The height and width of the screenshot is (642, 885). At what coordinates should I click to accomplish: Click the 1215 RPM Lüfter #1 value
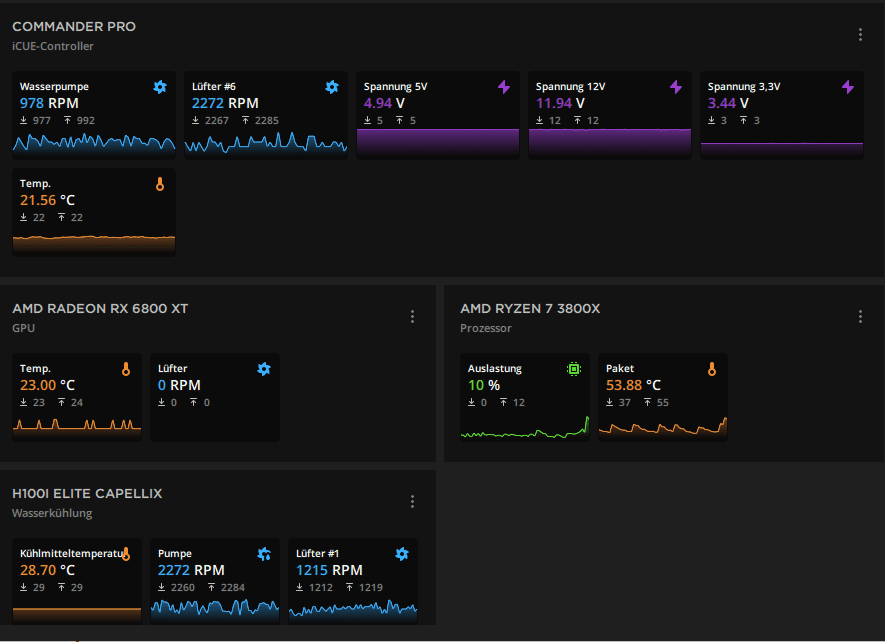pos(329,571)
